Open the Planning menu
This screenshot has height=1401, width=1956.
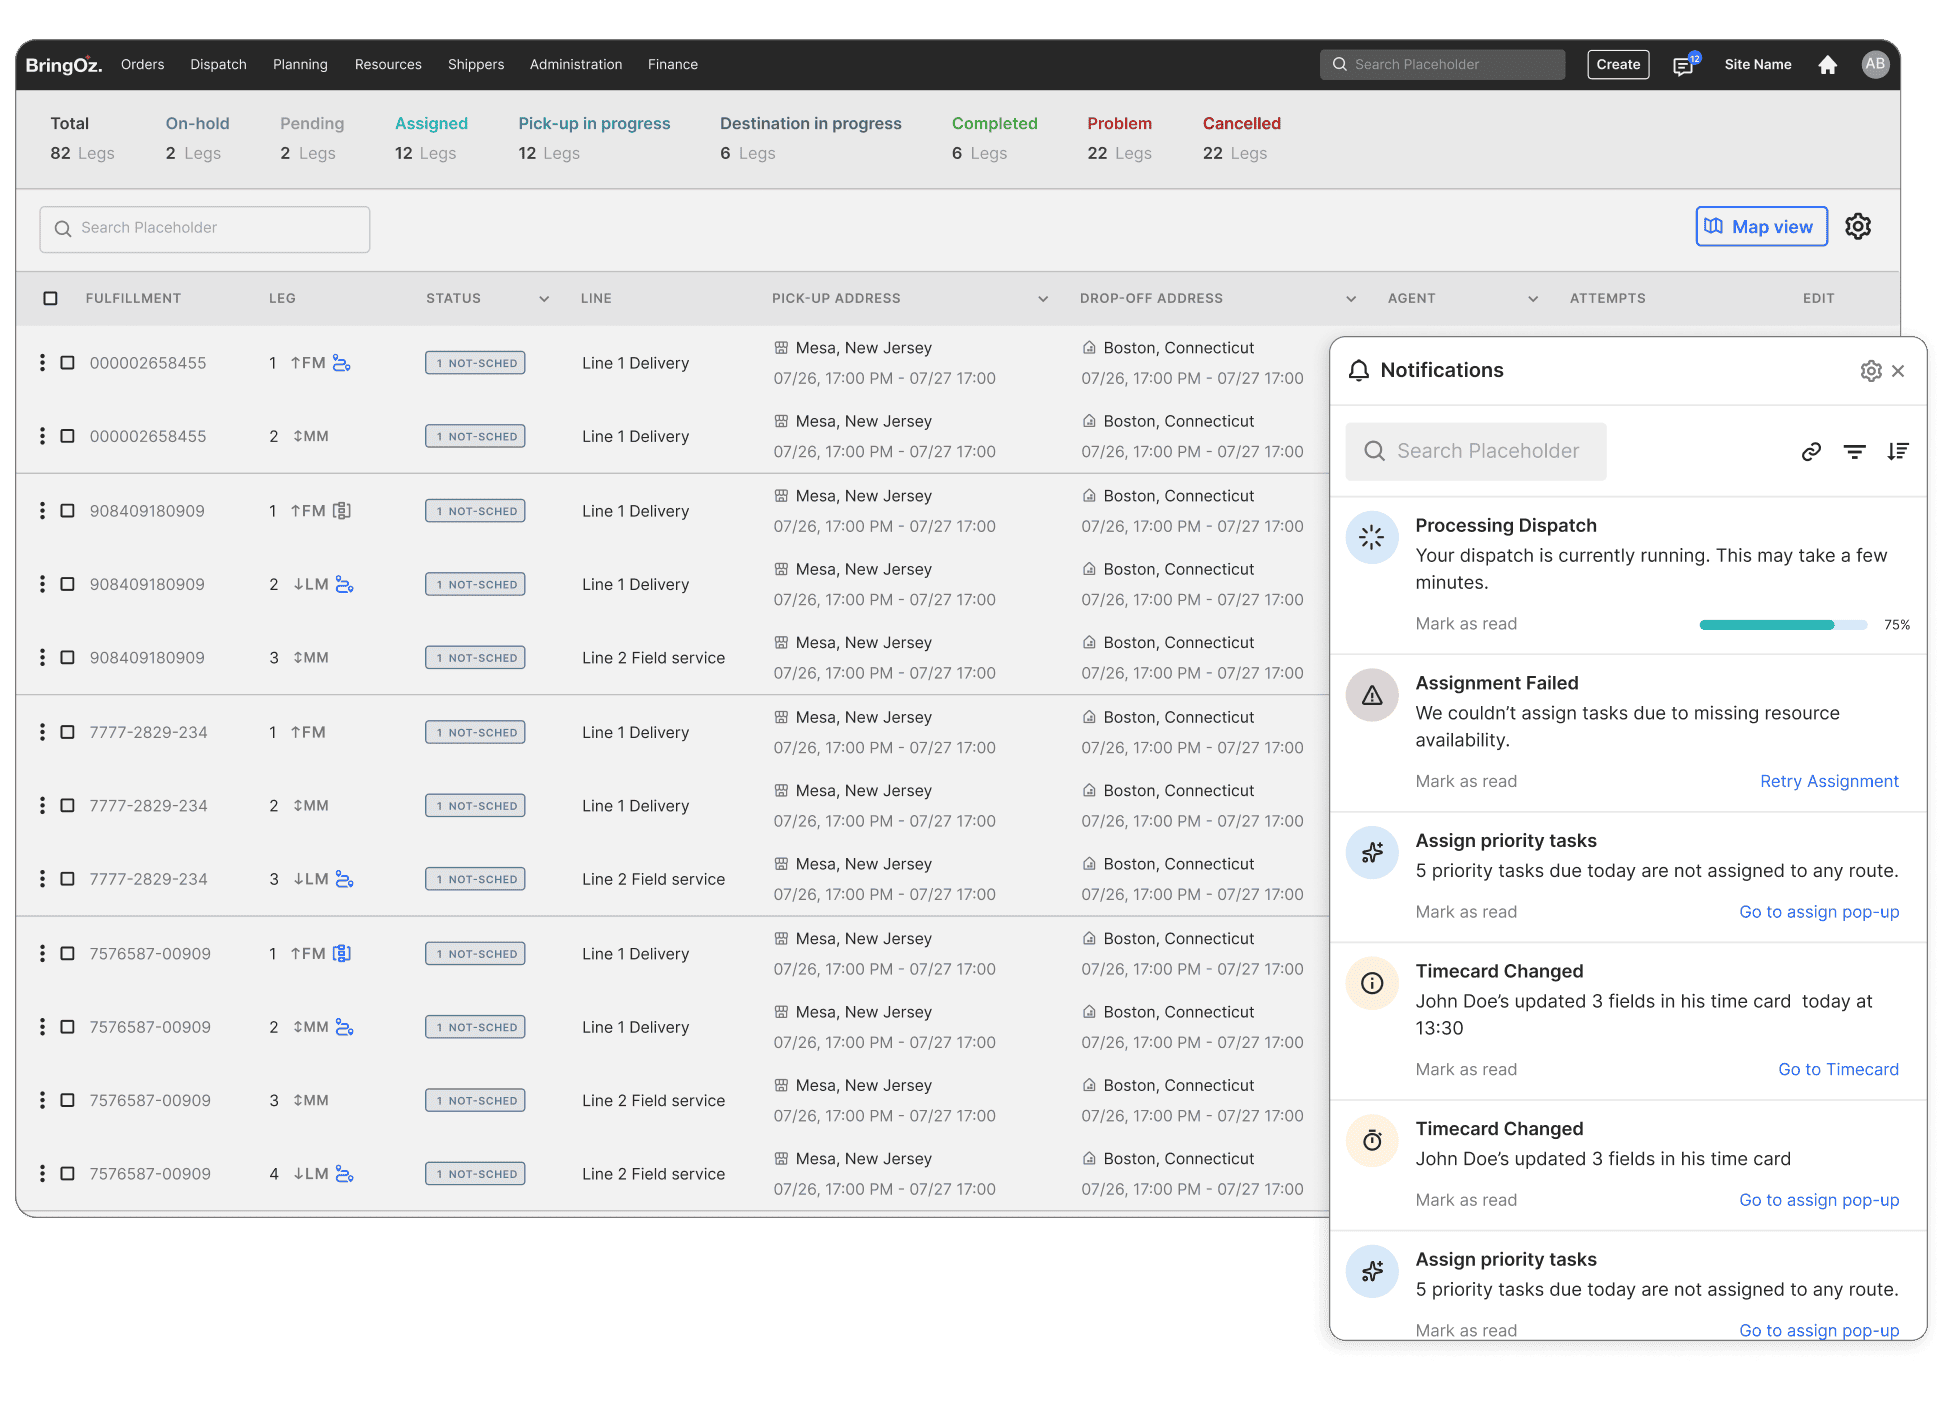(300, 64)
